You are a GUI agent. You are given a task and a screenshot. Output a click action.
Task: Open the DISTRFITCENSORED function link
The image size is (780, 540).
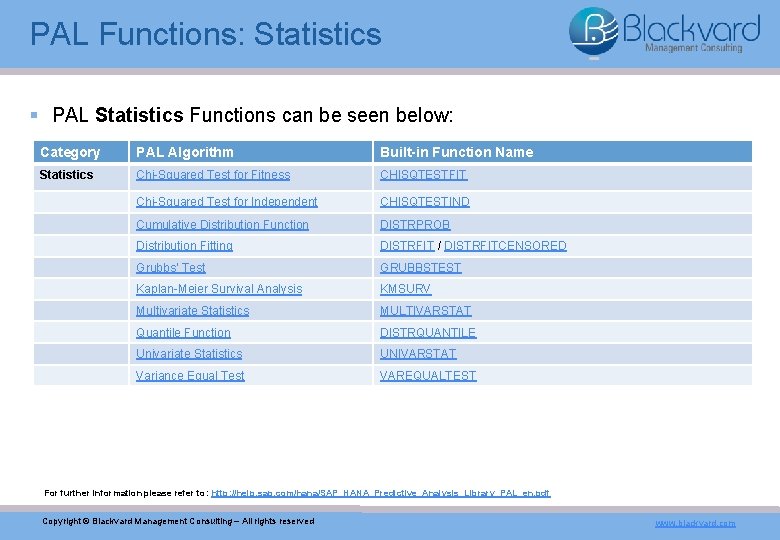point(505,246)
